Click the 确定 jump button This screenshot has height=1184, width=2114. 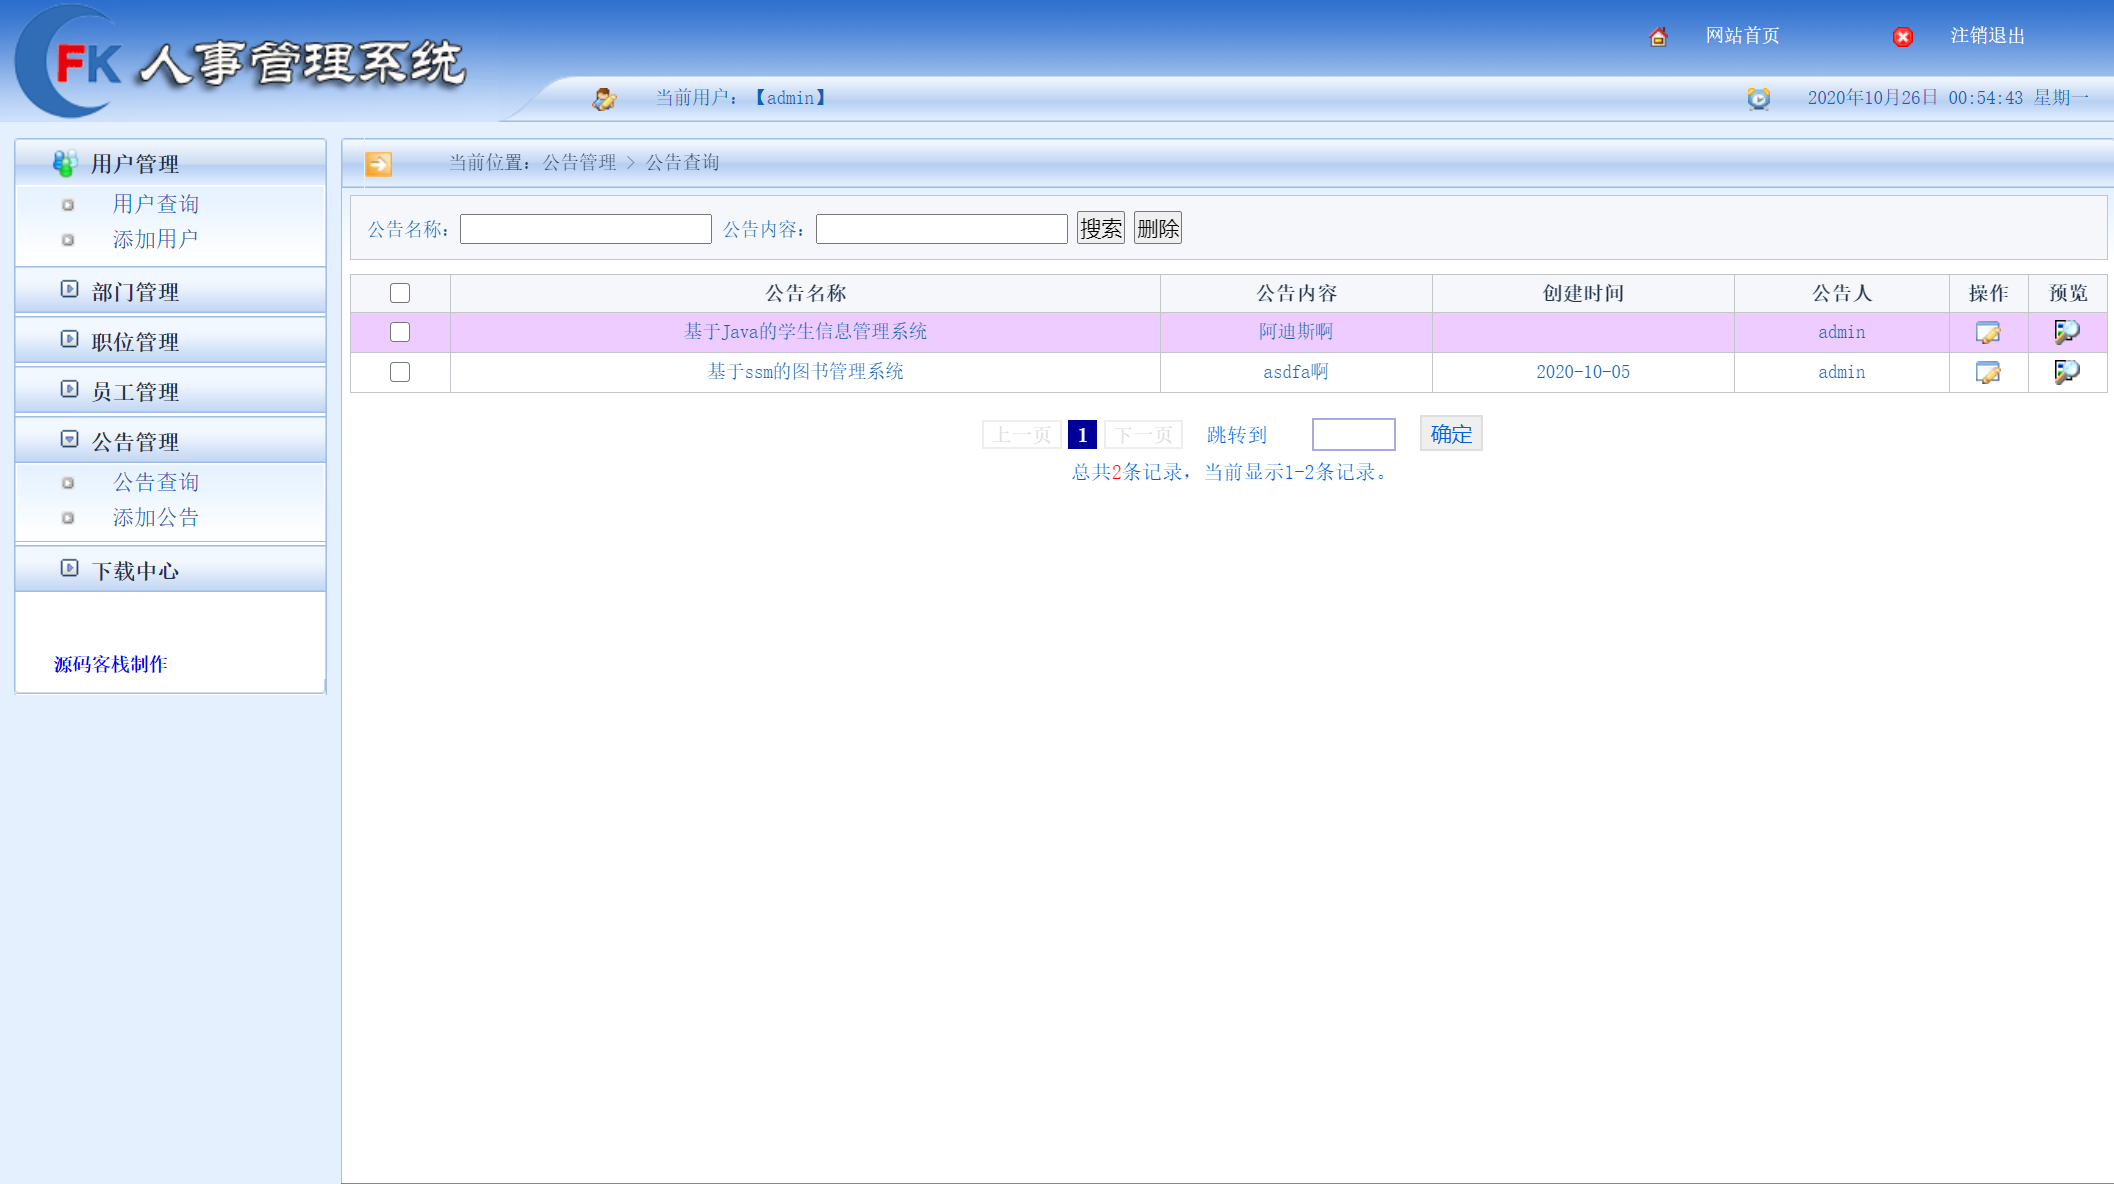(1450, 434)
